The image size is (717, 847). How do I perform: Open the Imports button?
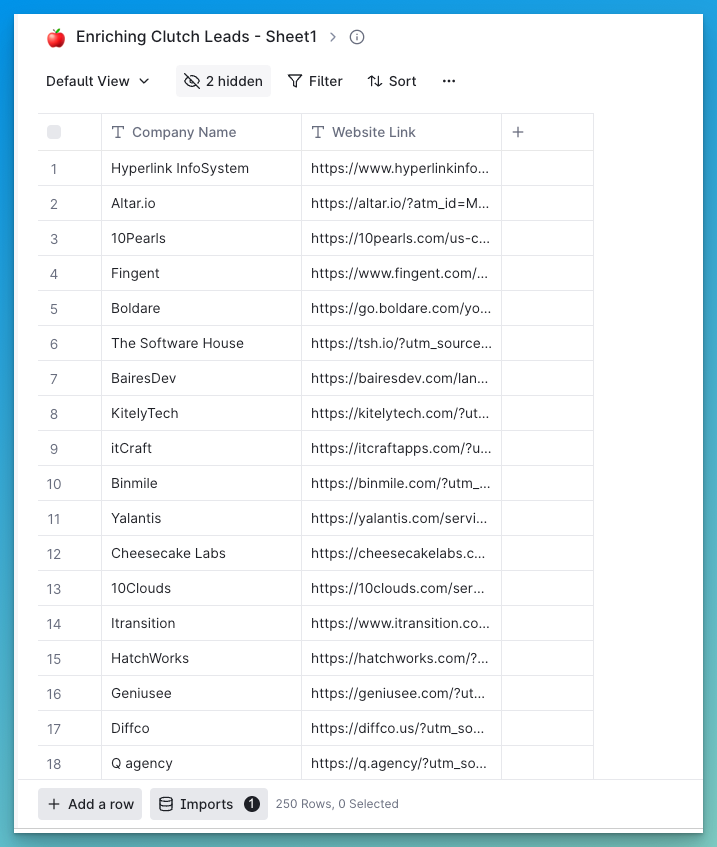pos(209,804)
